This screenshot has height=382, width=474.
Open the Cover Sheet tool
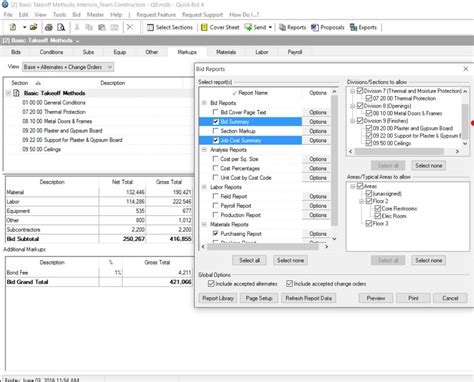(220, 27)
